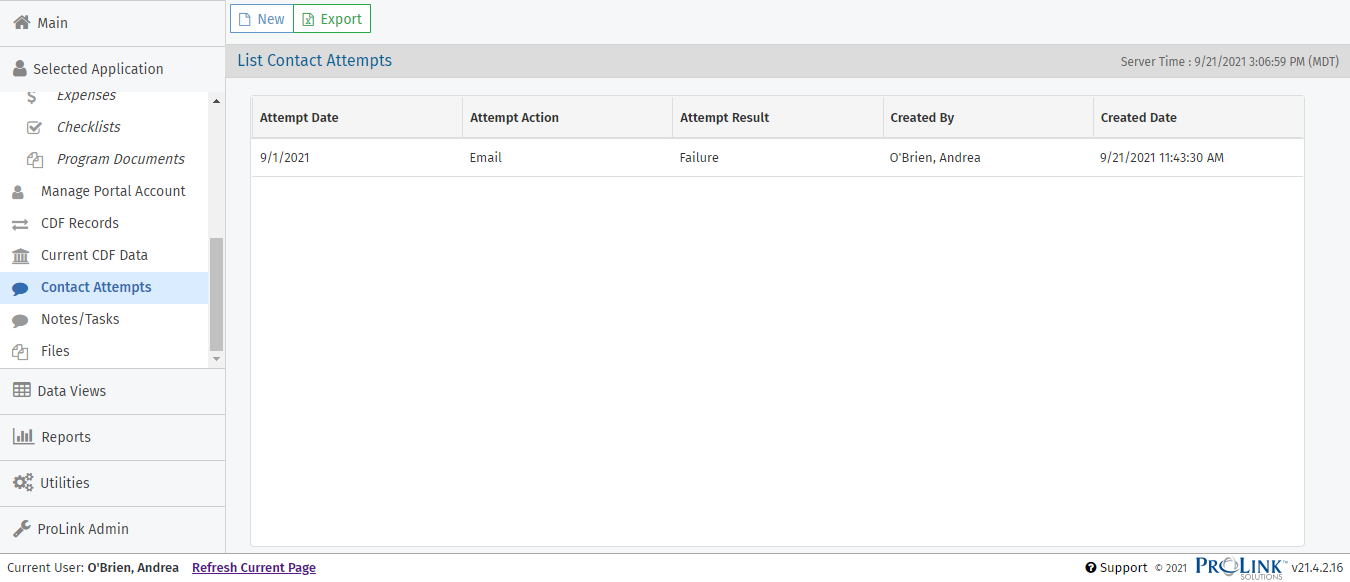Screen dimensions: 1350x582
Task: Click the Files documents icon
Action: pyautogui.click(x=20, y=351)
